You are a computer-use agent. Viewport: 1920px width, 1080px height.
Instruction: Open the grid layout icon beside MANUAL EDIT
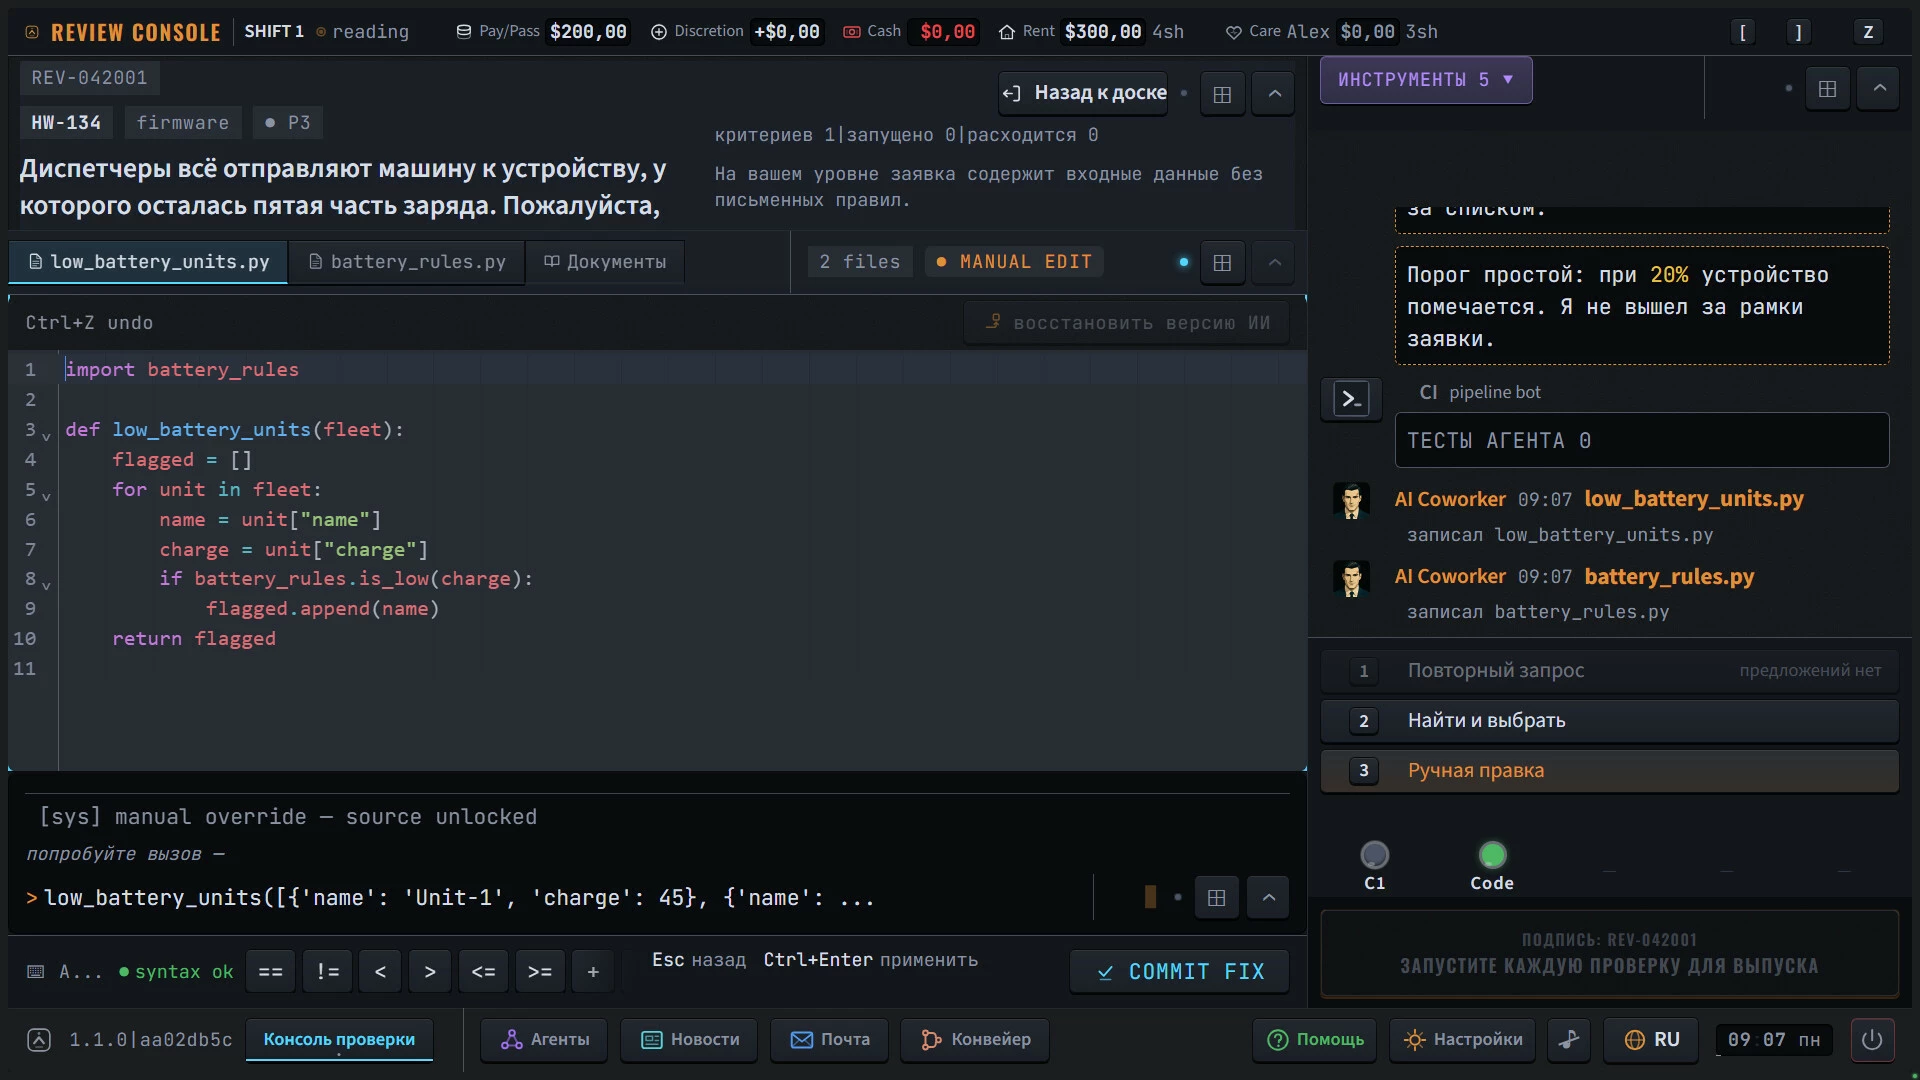(1222, 262)
